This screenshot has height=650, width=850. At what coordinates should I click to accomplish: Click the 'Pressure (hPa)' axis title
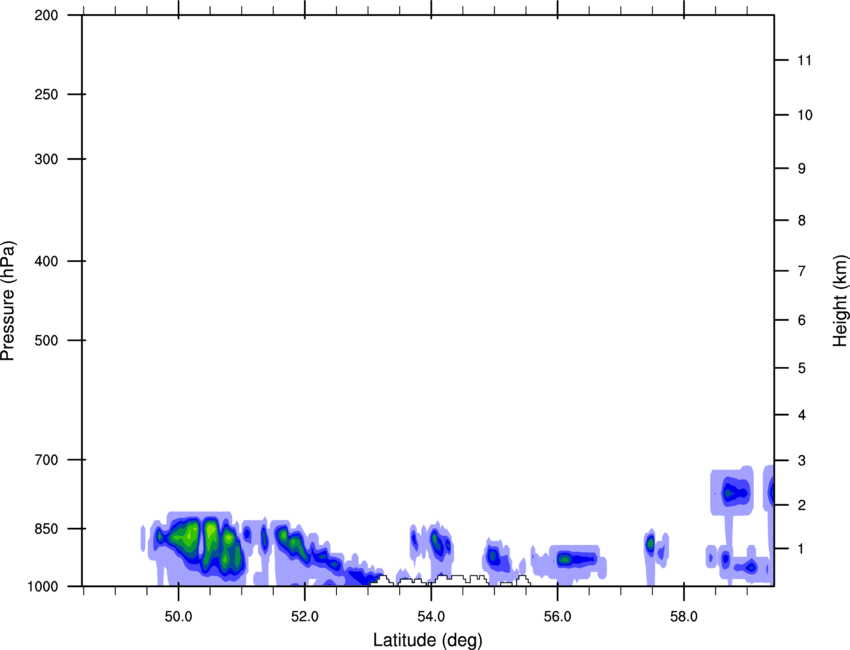pos(8,301)
